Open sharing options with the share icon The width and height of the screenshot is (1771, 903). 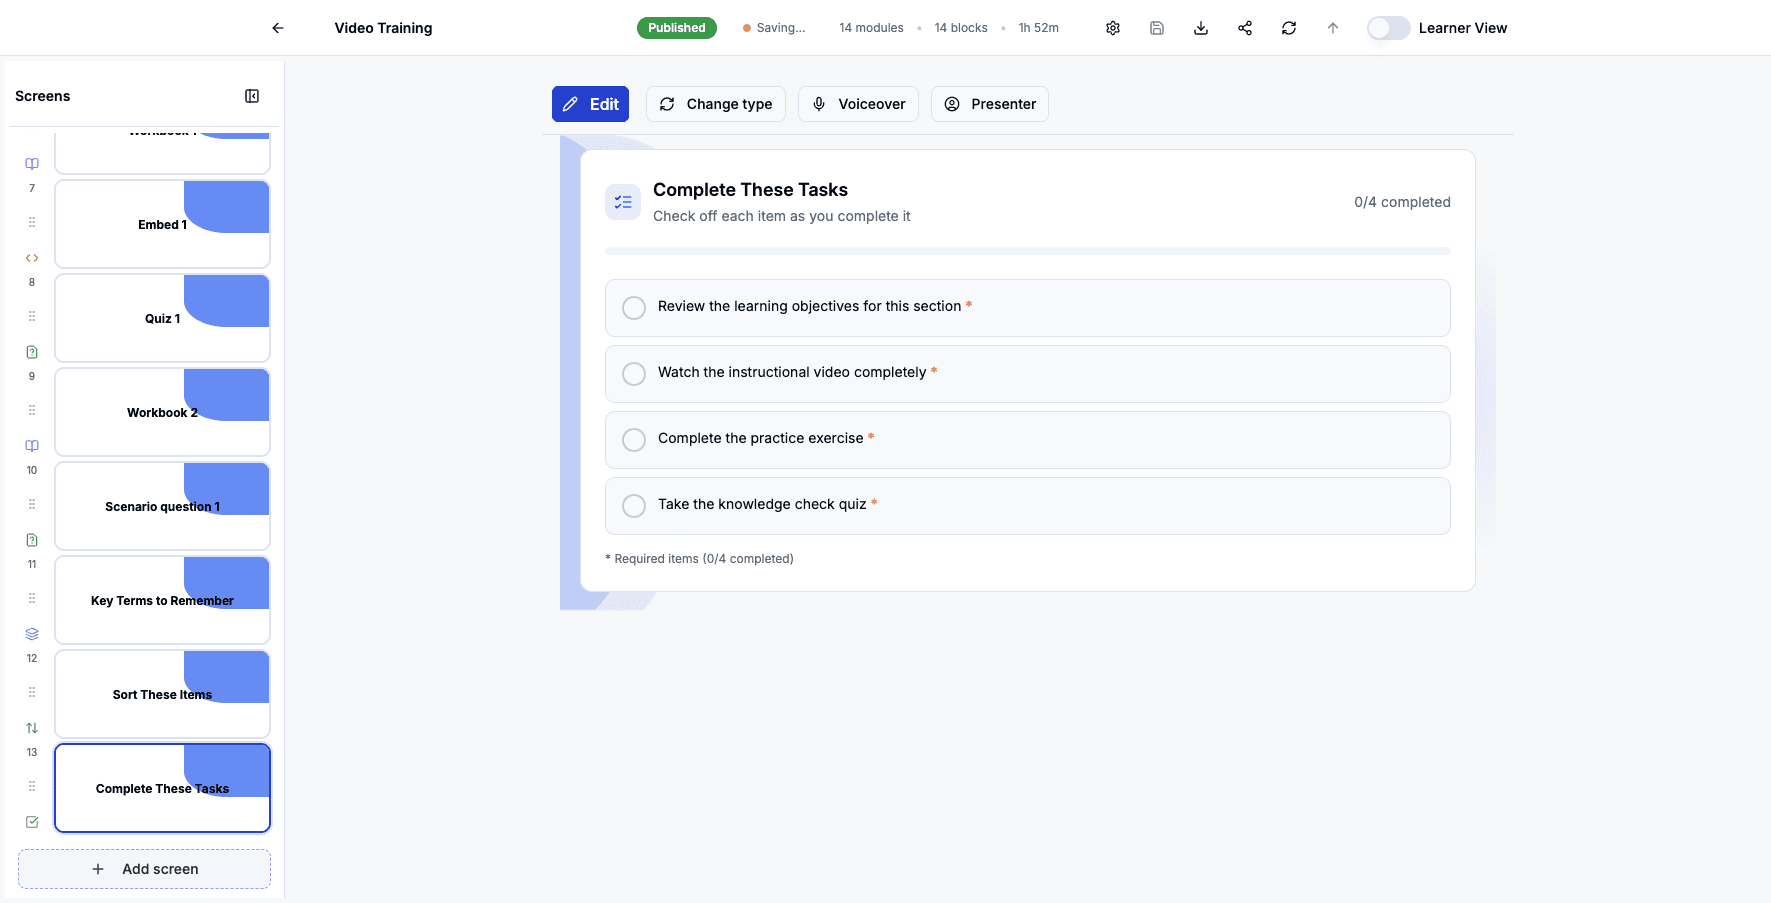pyautogui.click(x=1245, y=28)
